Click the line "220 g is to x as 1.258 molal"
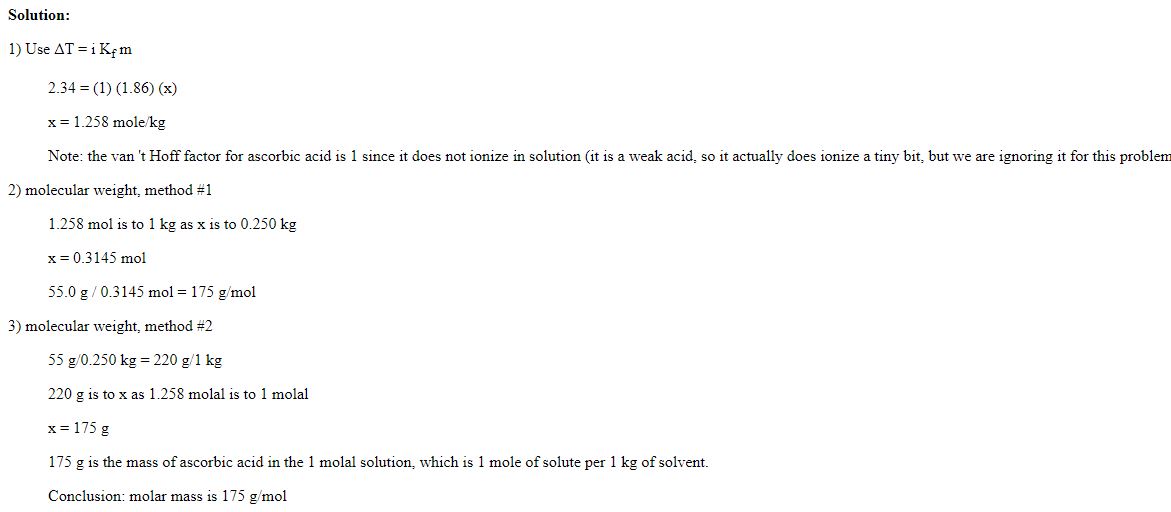The height and width of the screenshot is (512, 1171). pos(140,394)
